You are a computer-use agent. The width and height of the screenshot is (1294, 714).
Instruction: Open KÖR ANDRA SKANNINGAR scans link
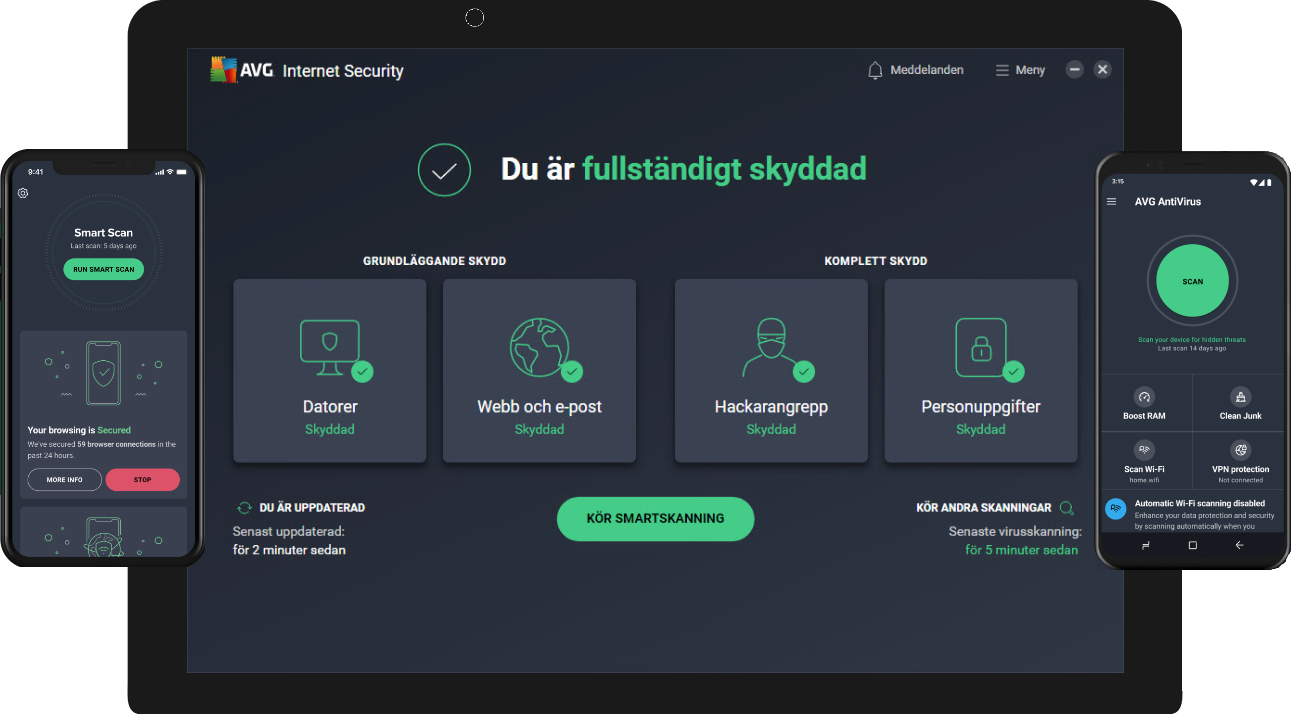click(995, 508)
